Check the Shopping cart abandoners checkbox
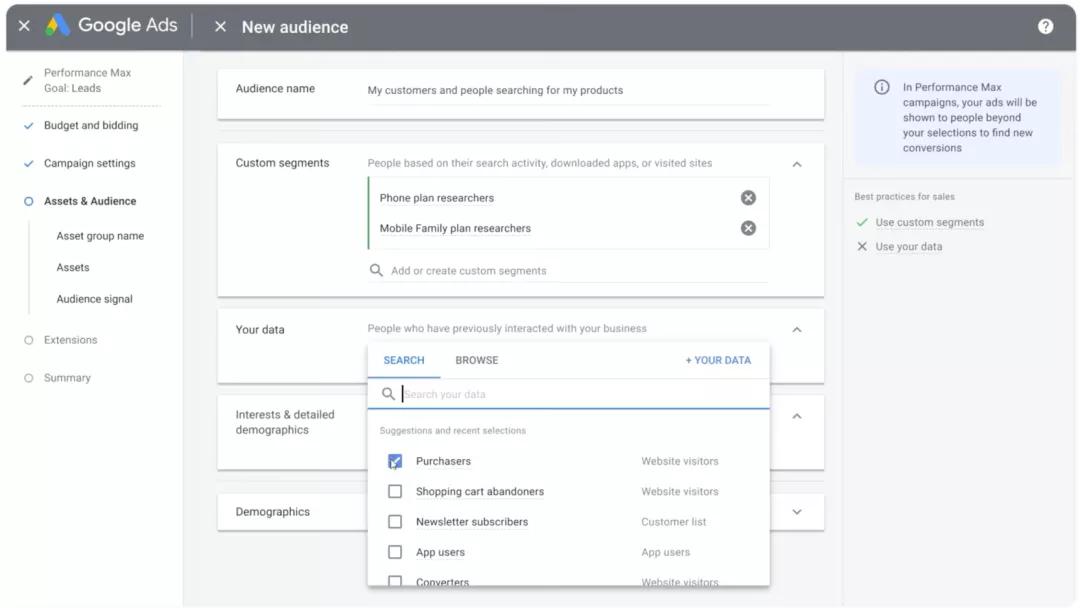 coord(395,492)
